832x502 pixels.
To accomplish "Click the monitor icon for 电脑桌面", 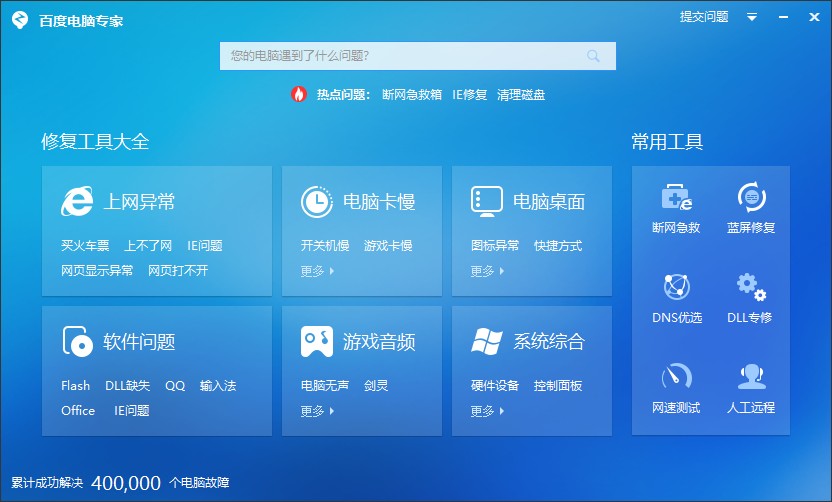I will 487,201.
